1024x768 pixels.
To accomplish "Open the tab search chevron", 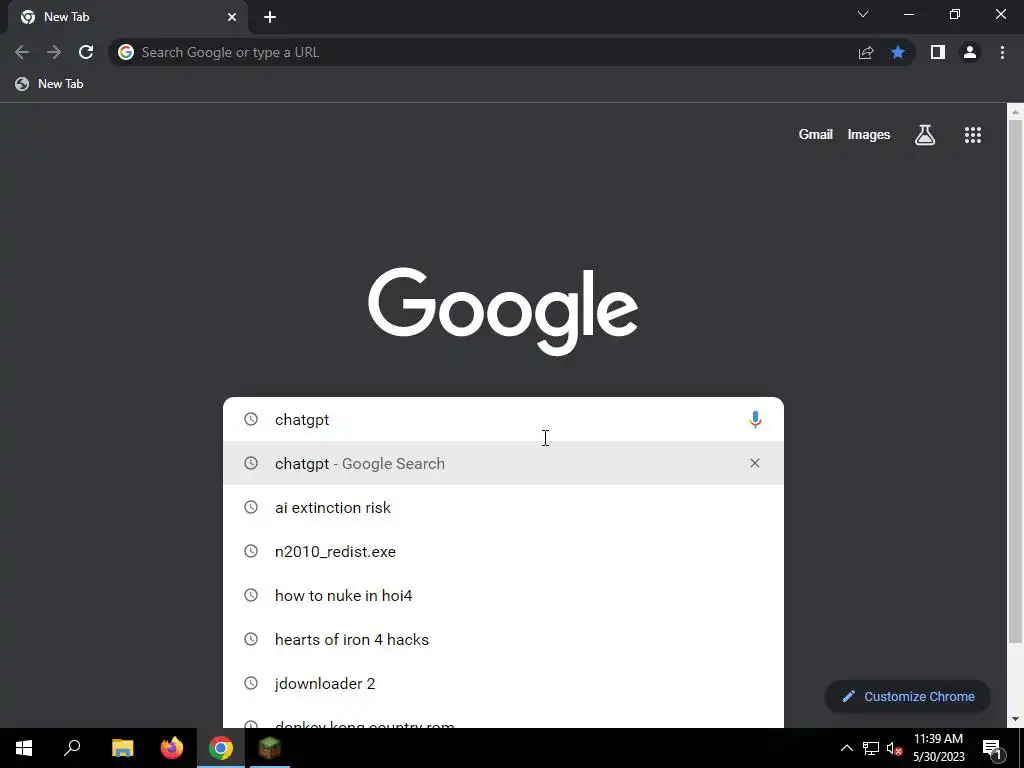I will 863,14.
